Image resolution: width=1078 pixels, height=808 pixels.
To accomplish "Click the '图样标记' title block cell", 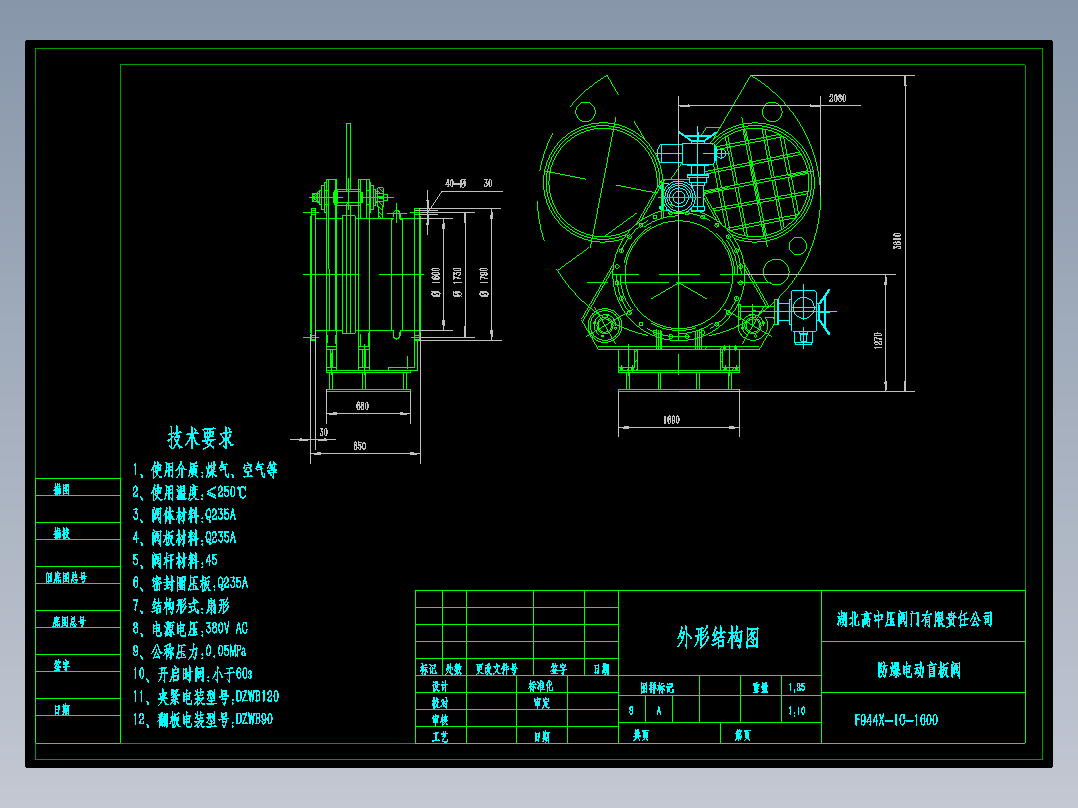I will point(657,687).
